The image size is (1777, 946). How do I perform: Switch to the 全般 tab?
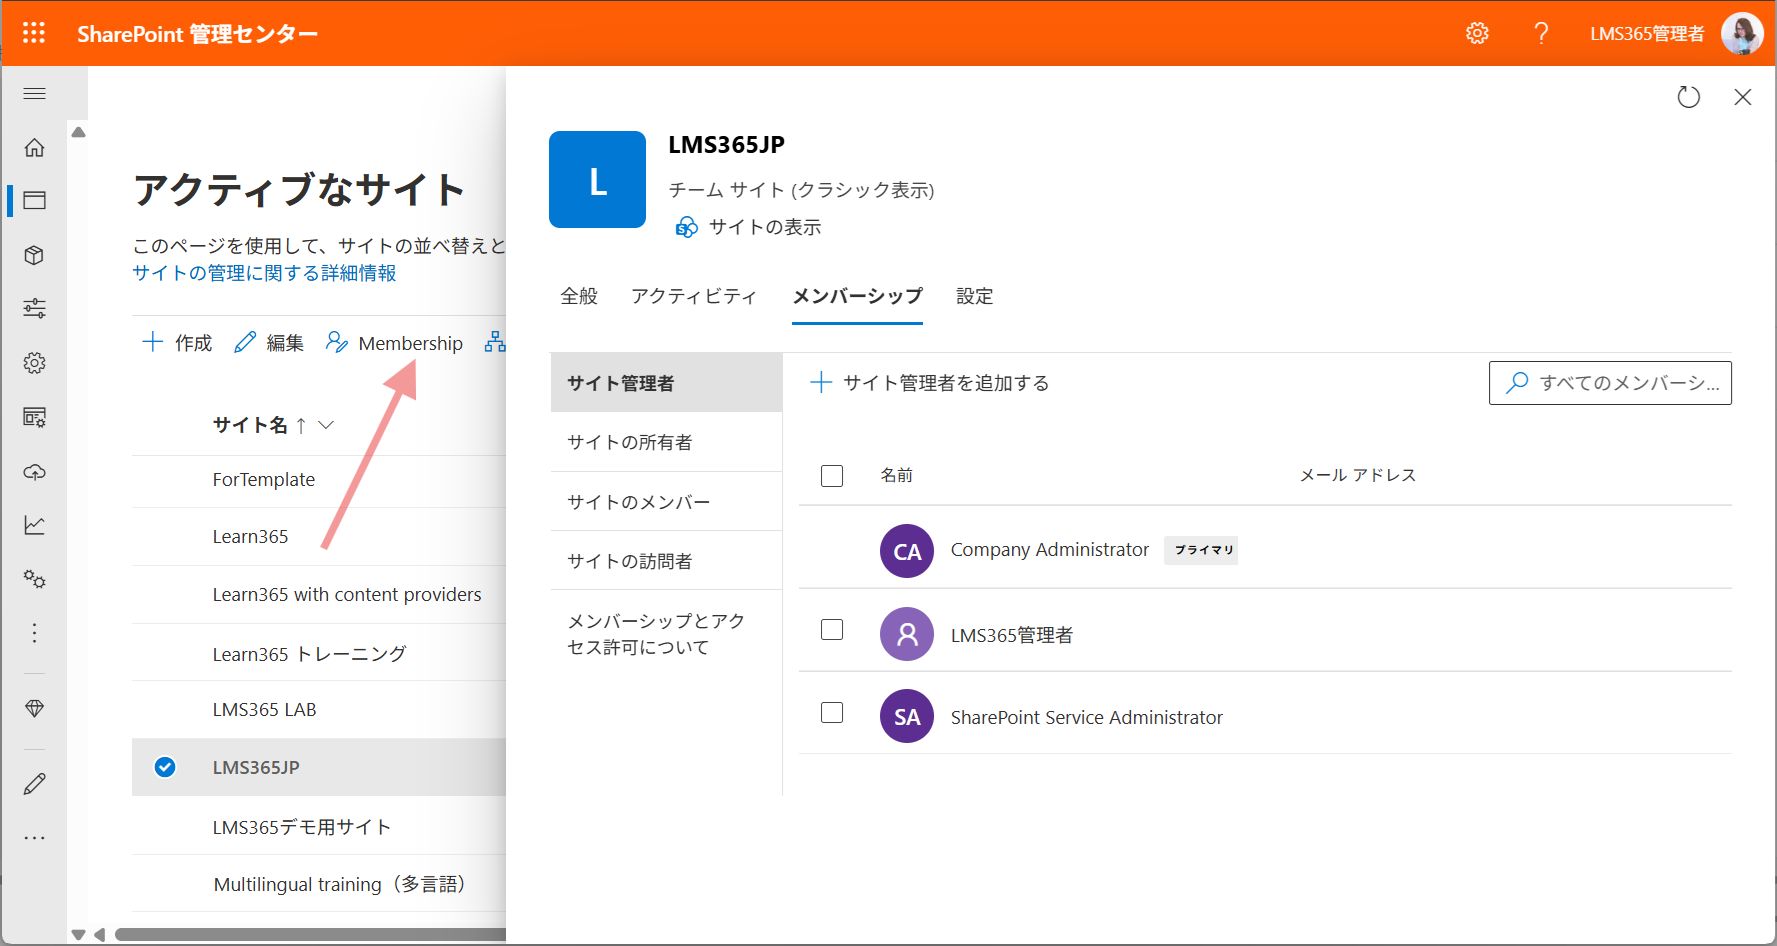point(579,296)
